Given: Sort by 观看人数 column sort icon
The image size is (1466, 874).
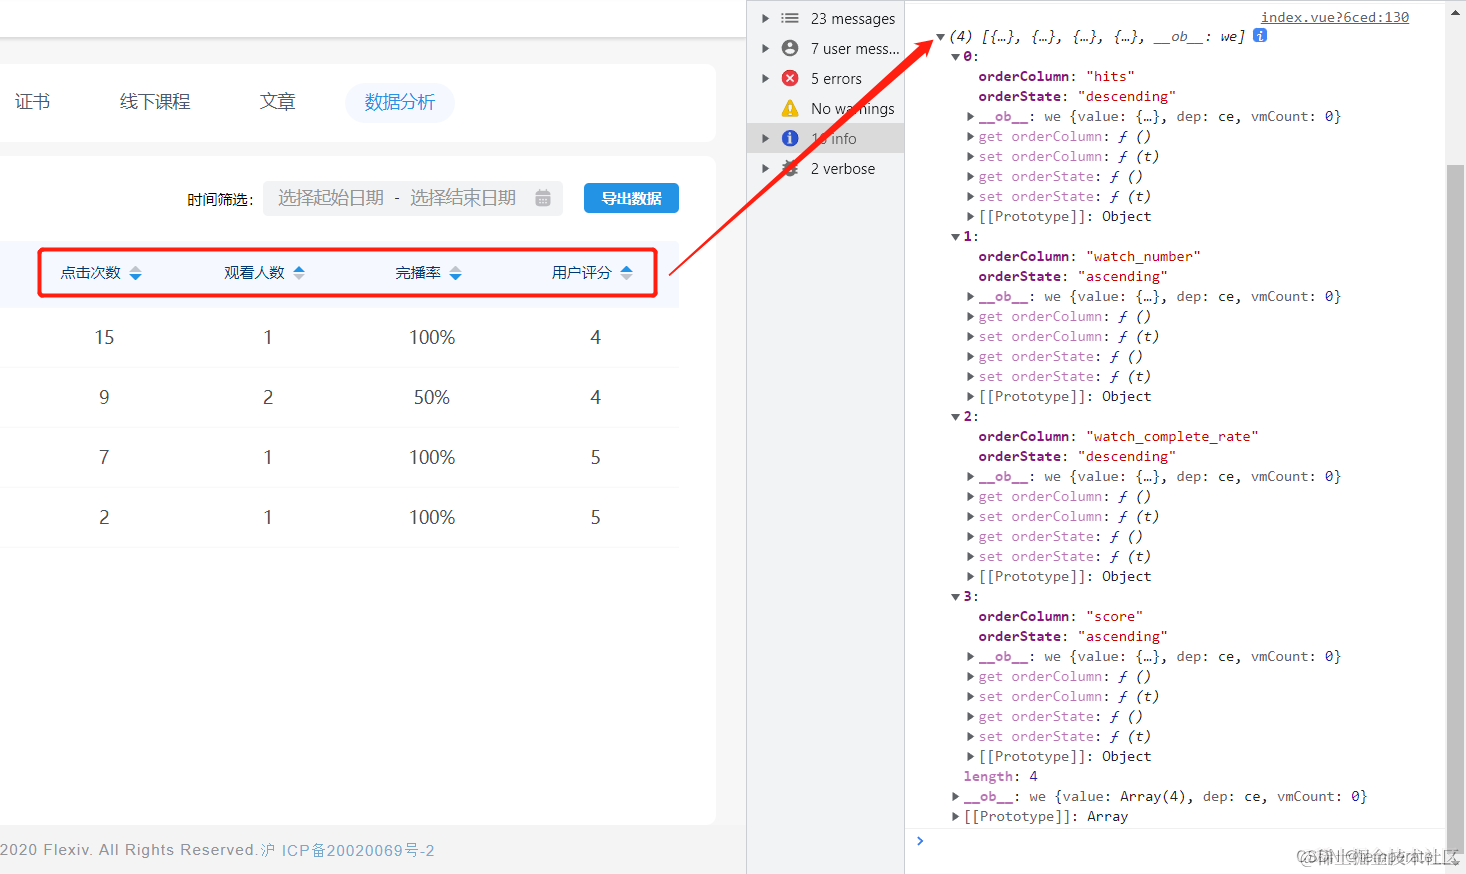Looking at the screenshot, I should (x=299, y=273).
